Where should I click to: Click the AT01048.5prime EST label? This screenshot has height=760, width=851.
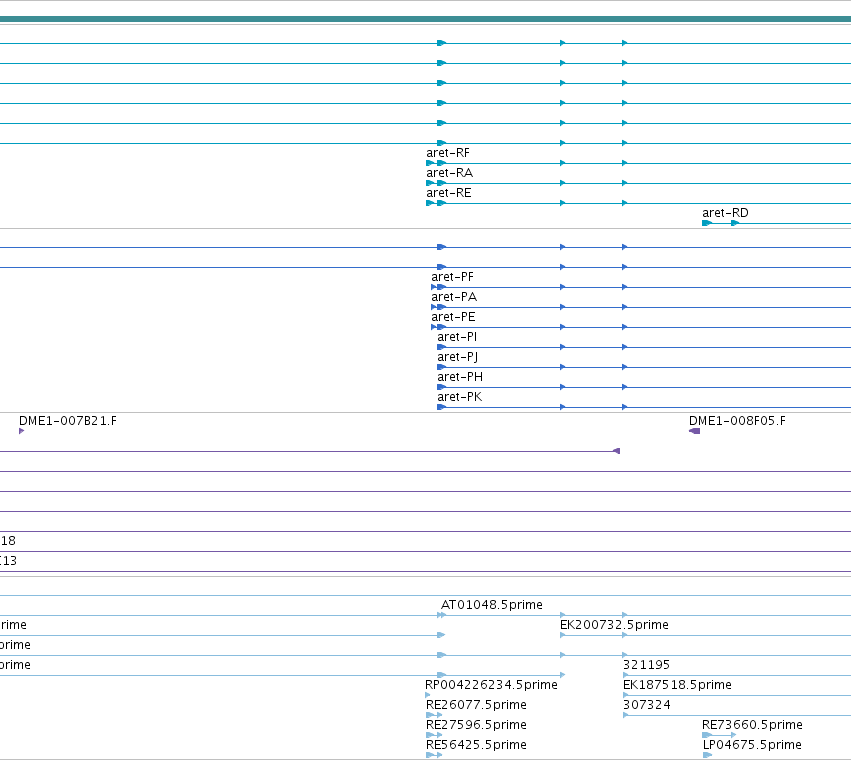(x=492, y=605)
